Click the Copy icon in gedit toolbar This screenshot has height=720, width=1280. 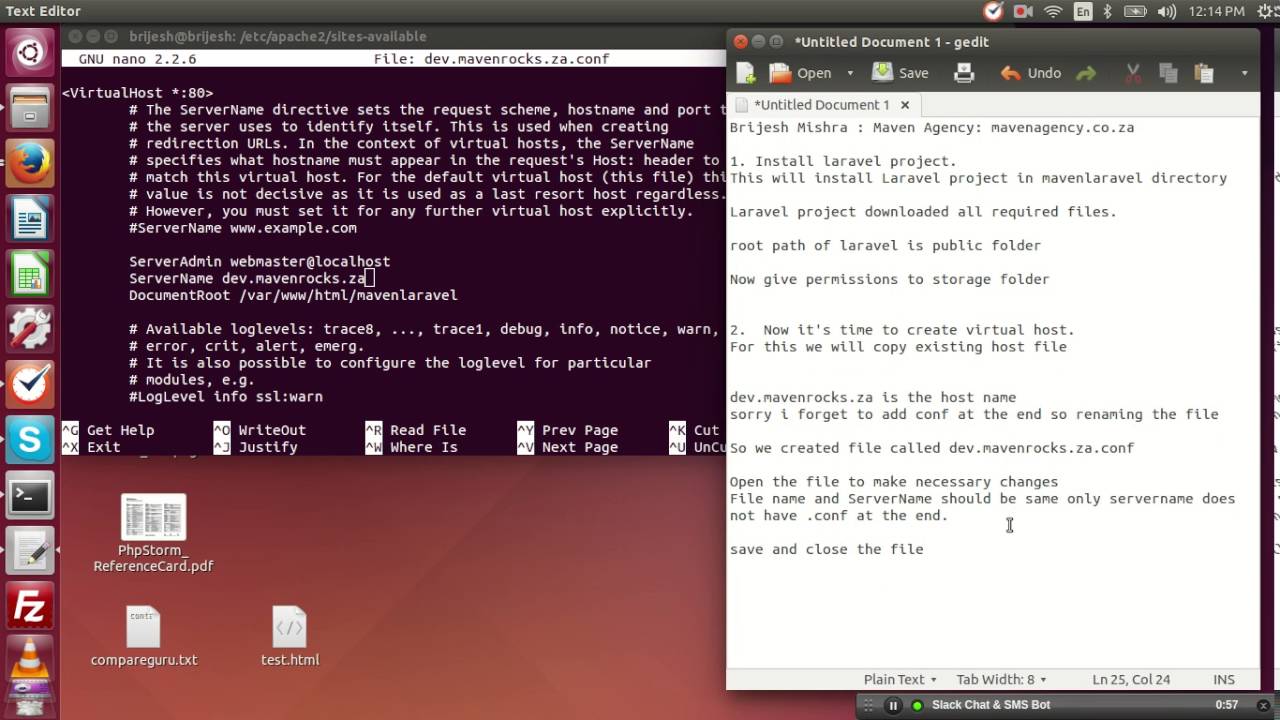(x=1168, y=73)
